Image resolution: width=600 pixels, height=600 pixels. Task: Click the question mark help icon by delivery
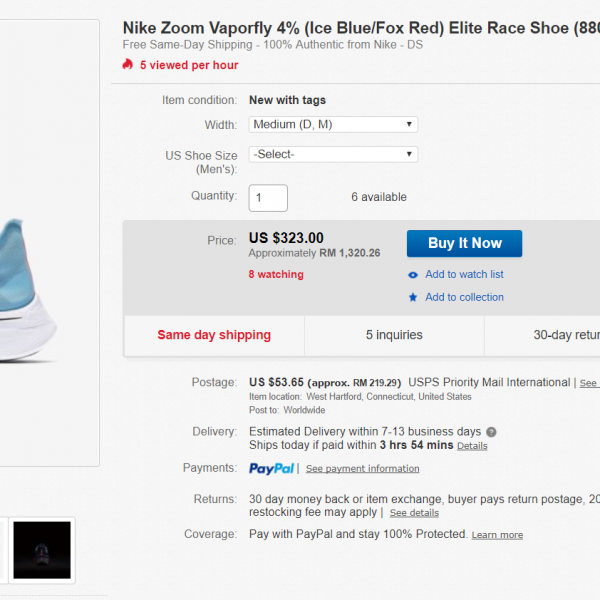[x=491, y=432]
